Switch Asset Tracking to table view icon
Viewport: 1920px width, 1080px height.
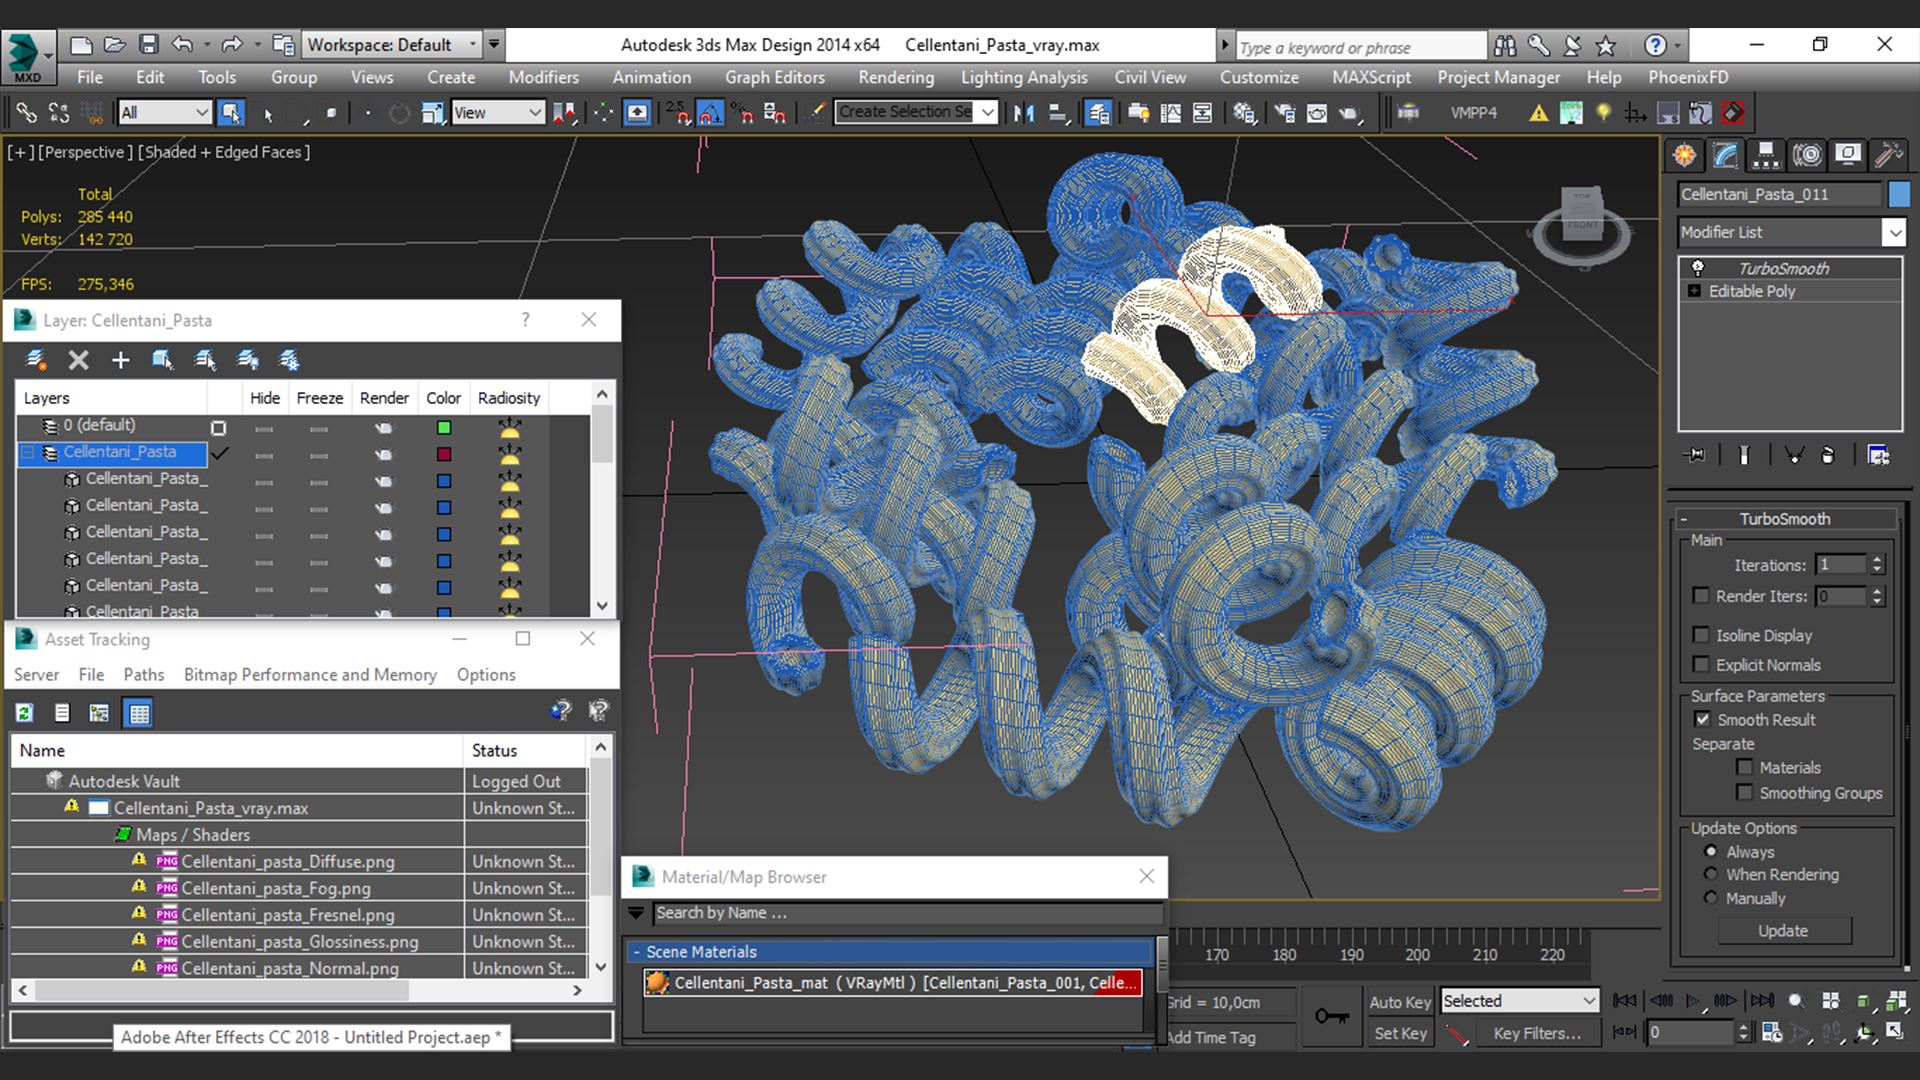[x=138, y=713]
